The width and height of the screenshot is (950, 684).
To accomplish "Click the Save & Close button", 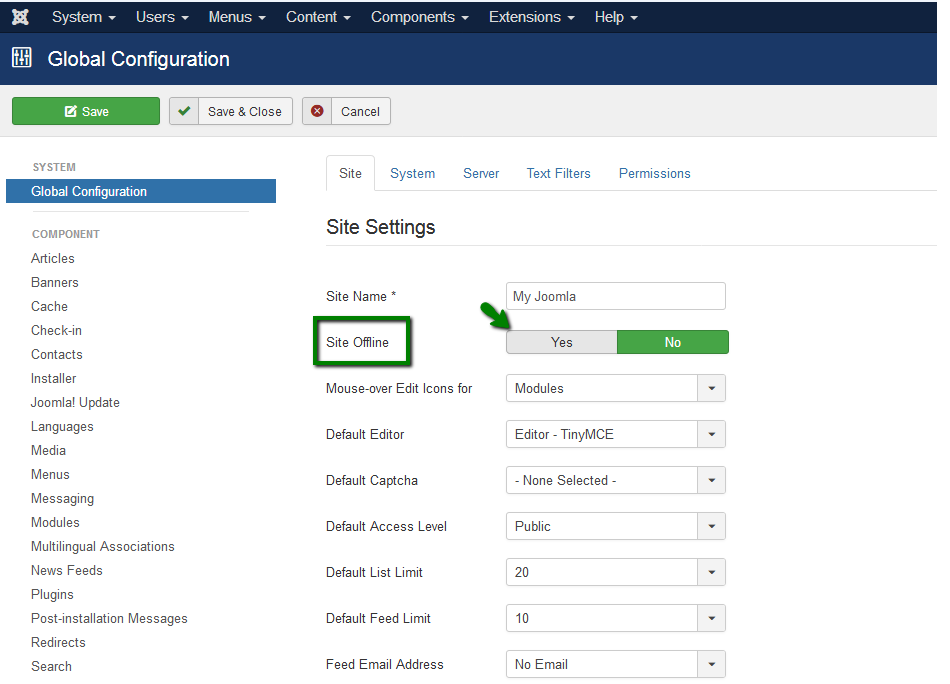I will [231, 111].
